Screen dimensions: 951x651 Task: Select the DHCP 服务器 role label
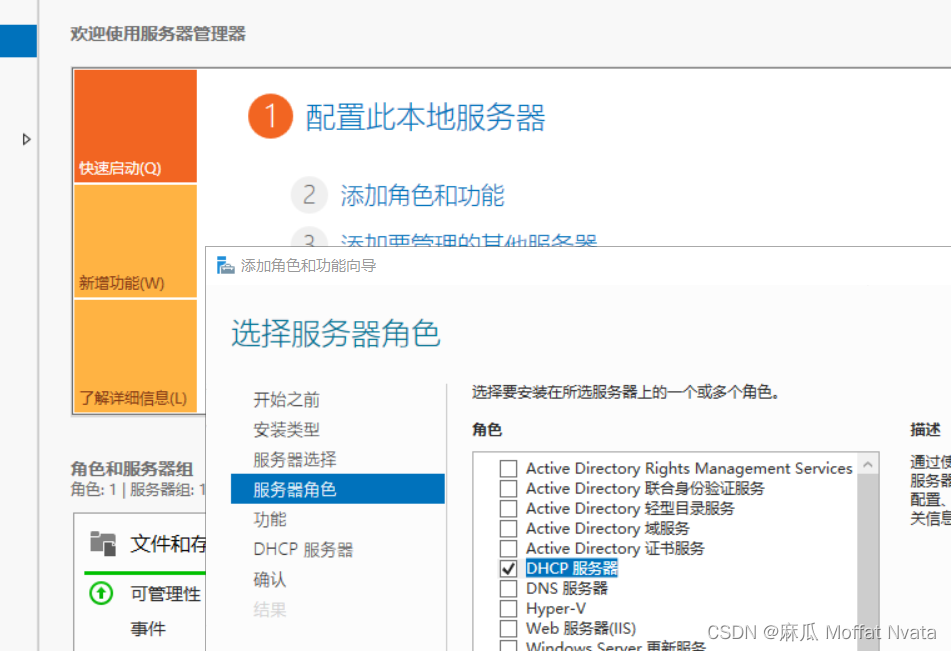coord(572,568)
